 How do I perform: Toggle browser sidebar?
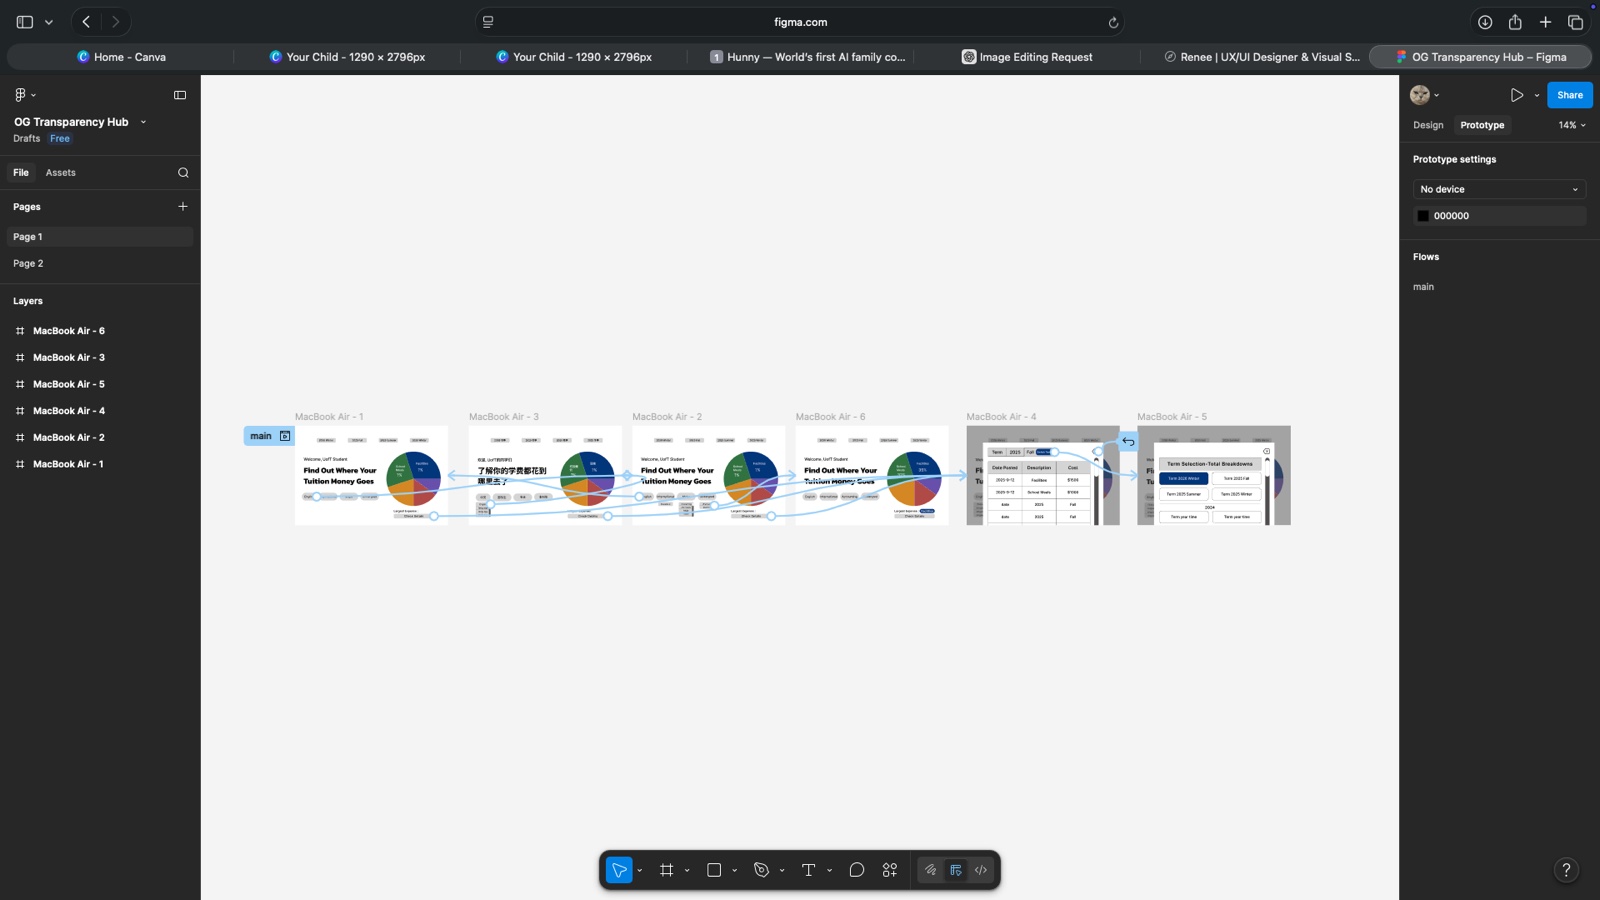(25, 22)
